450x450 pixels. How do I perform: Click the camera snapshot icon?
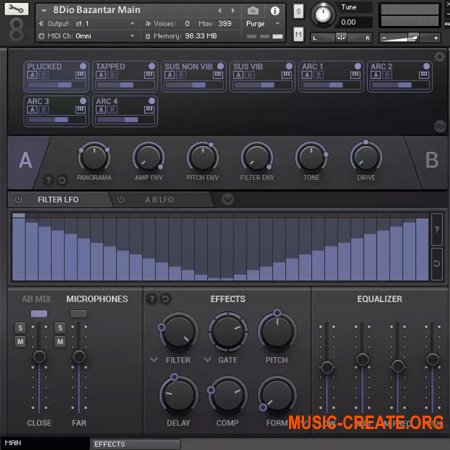tap(253, 11)
